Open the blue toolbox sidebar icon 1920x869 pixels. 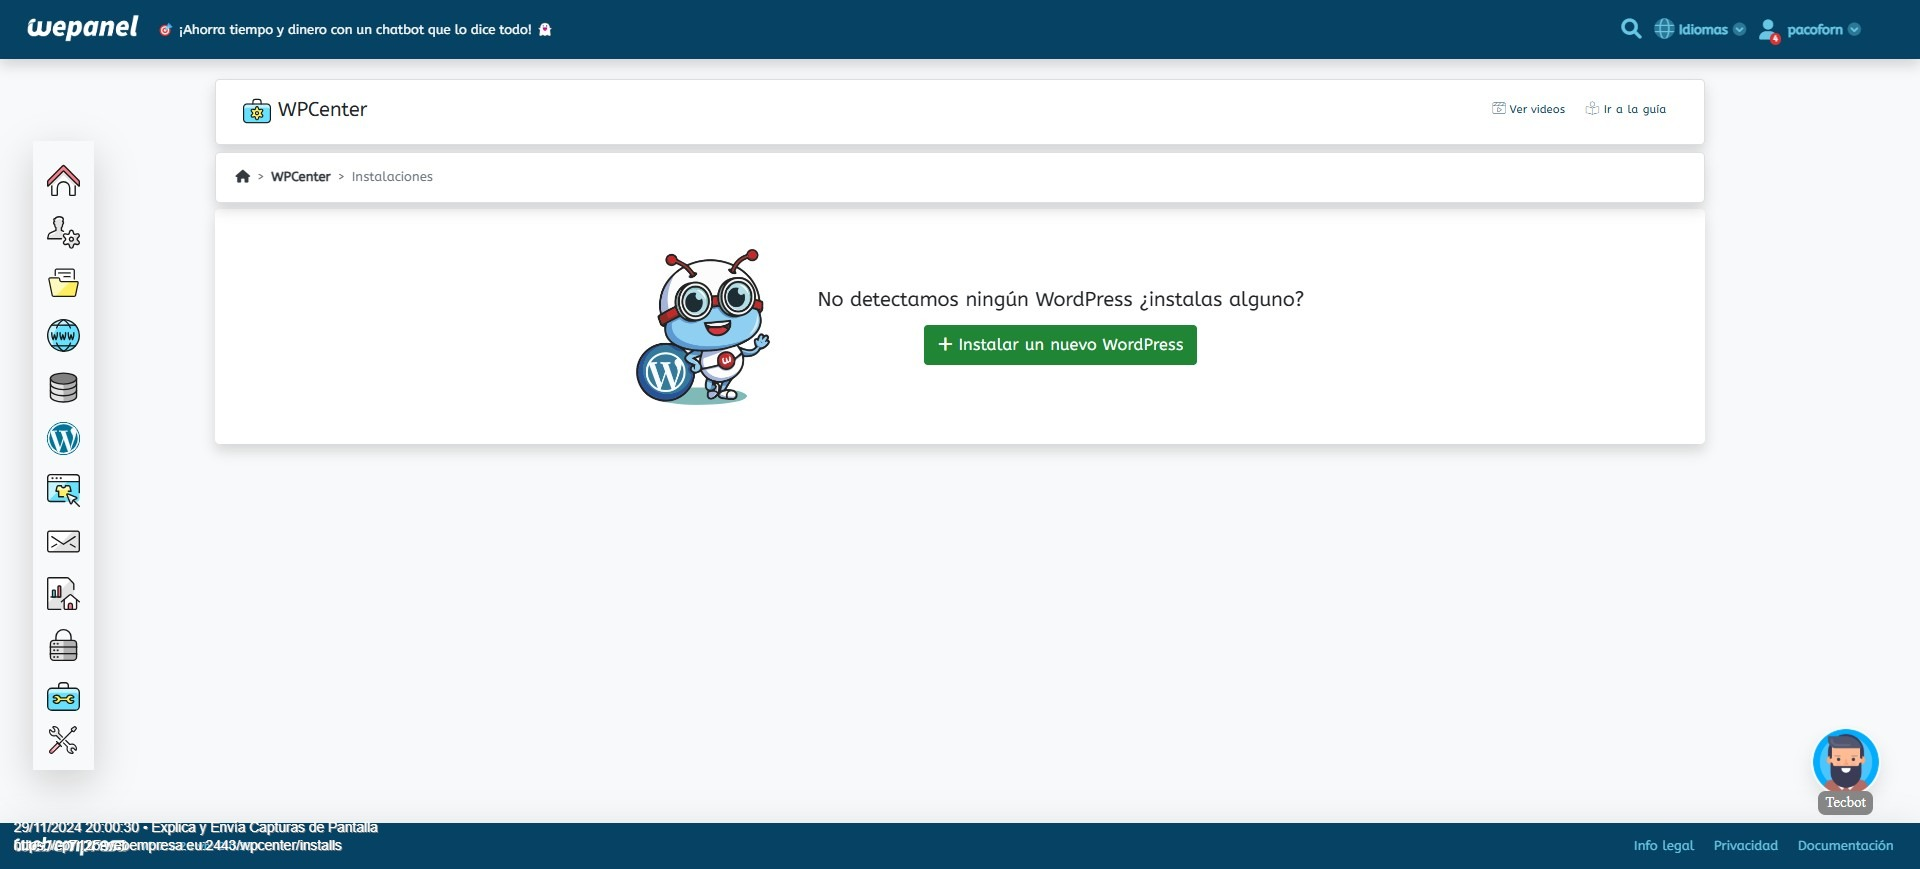coord(63,697)
